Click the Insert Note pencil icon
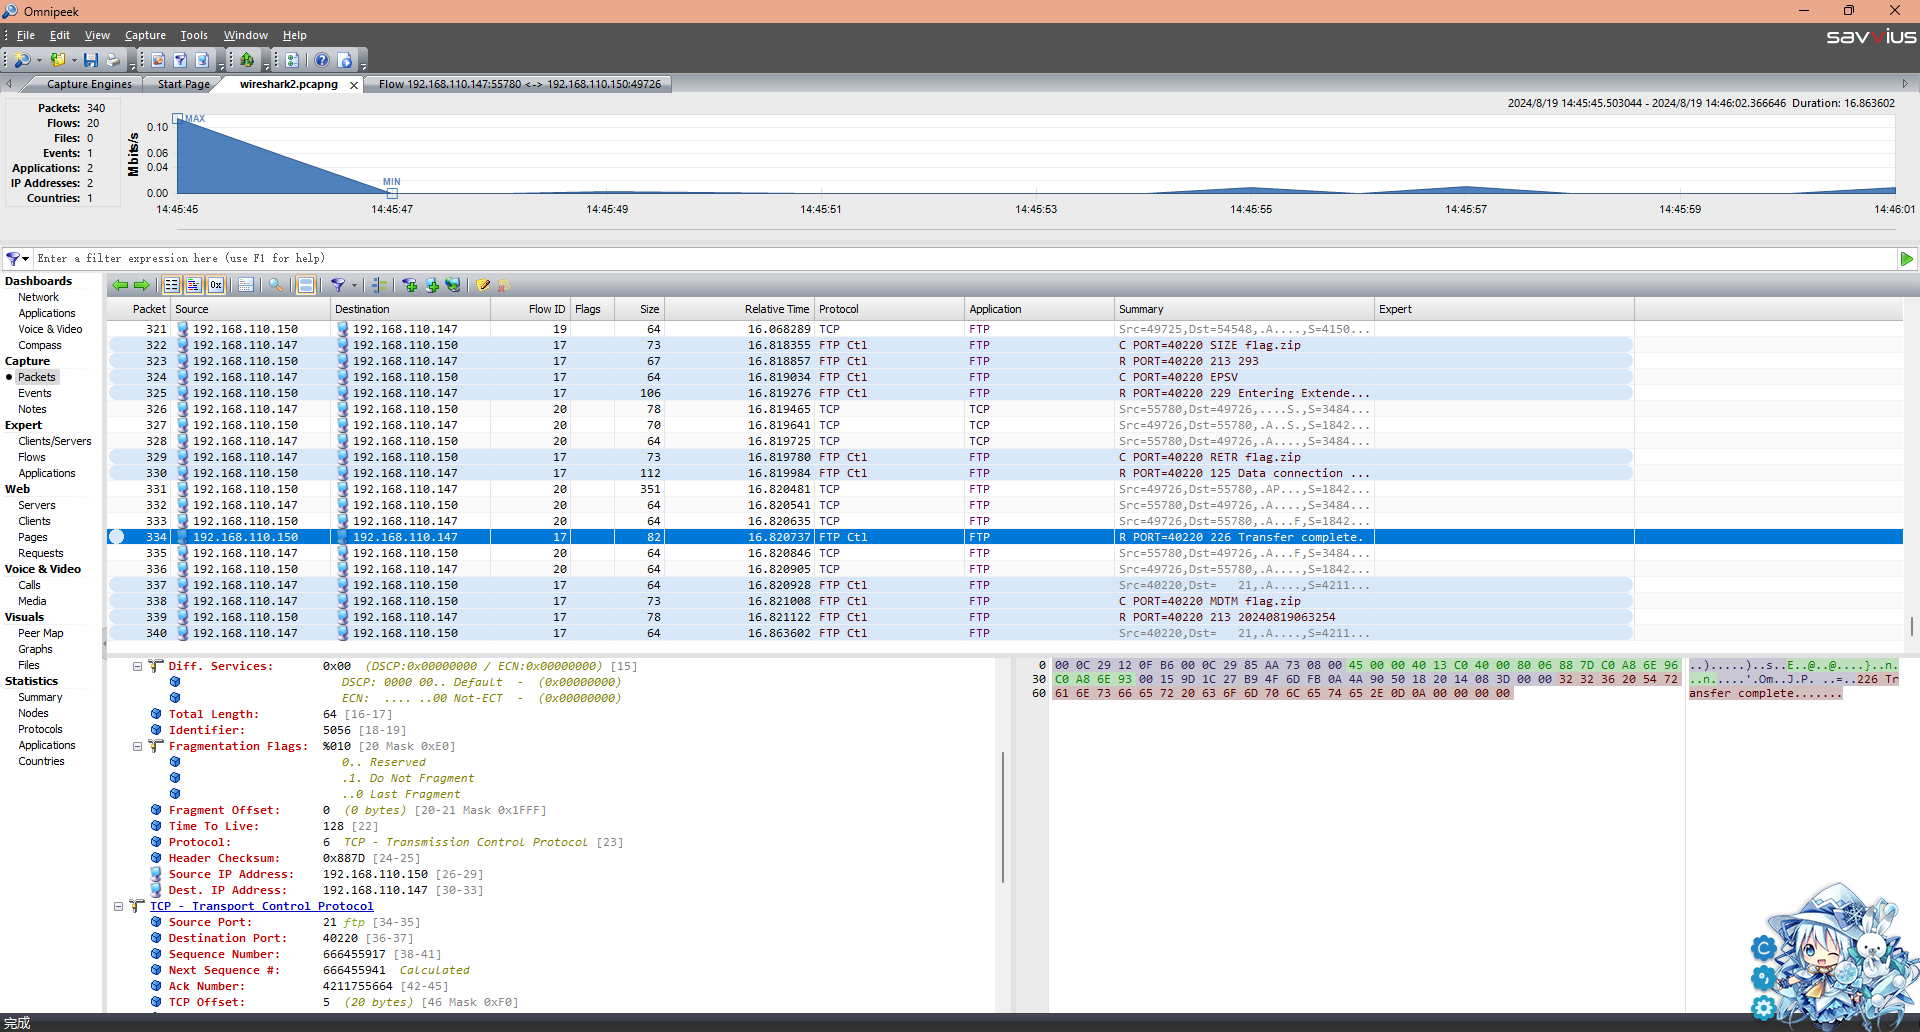1920x1032 pixels. coord(483,285)
